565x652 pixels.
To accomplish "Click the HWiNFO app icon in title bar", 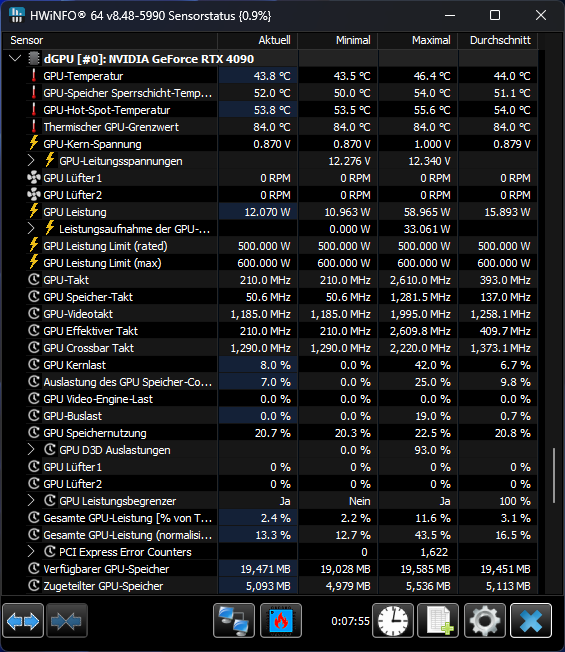I will [x=16, y=15].
